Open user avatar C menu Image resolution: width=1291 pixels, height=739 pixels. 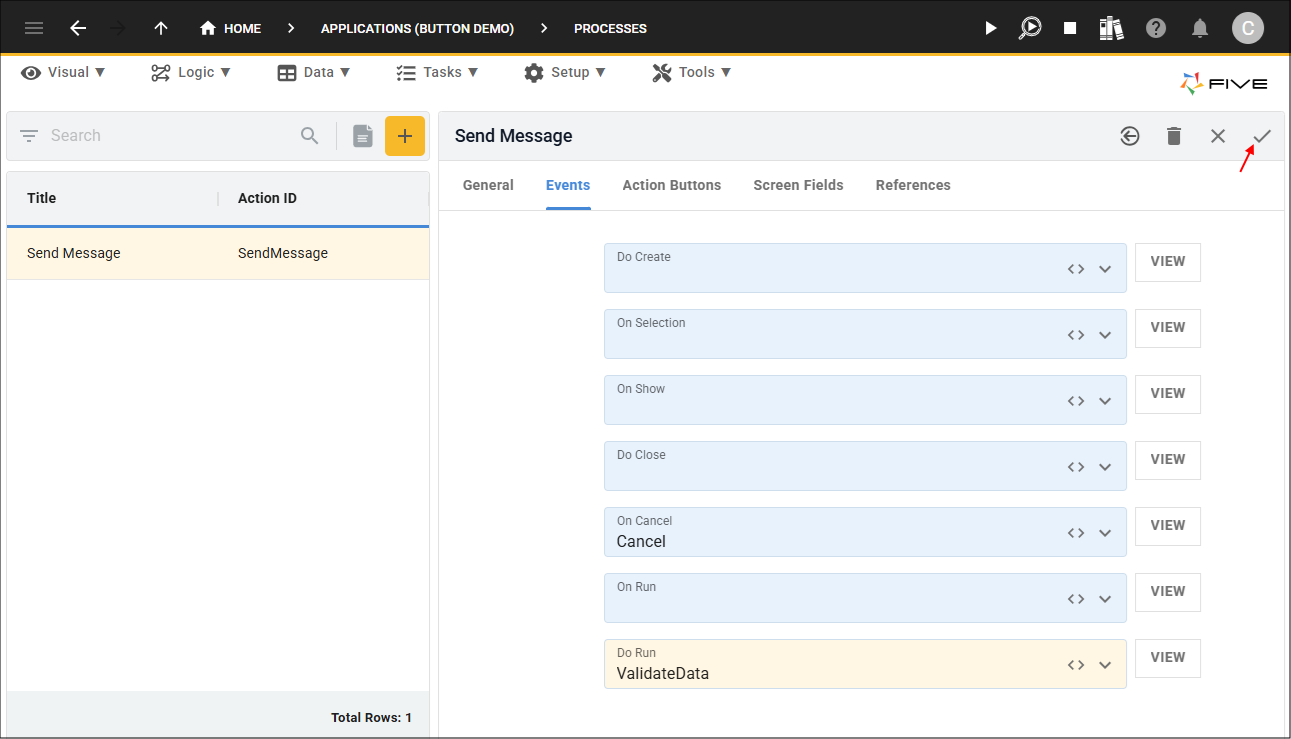1247,28
